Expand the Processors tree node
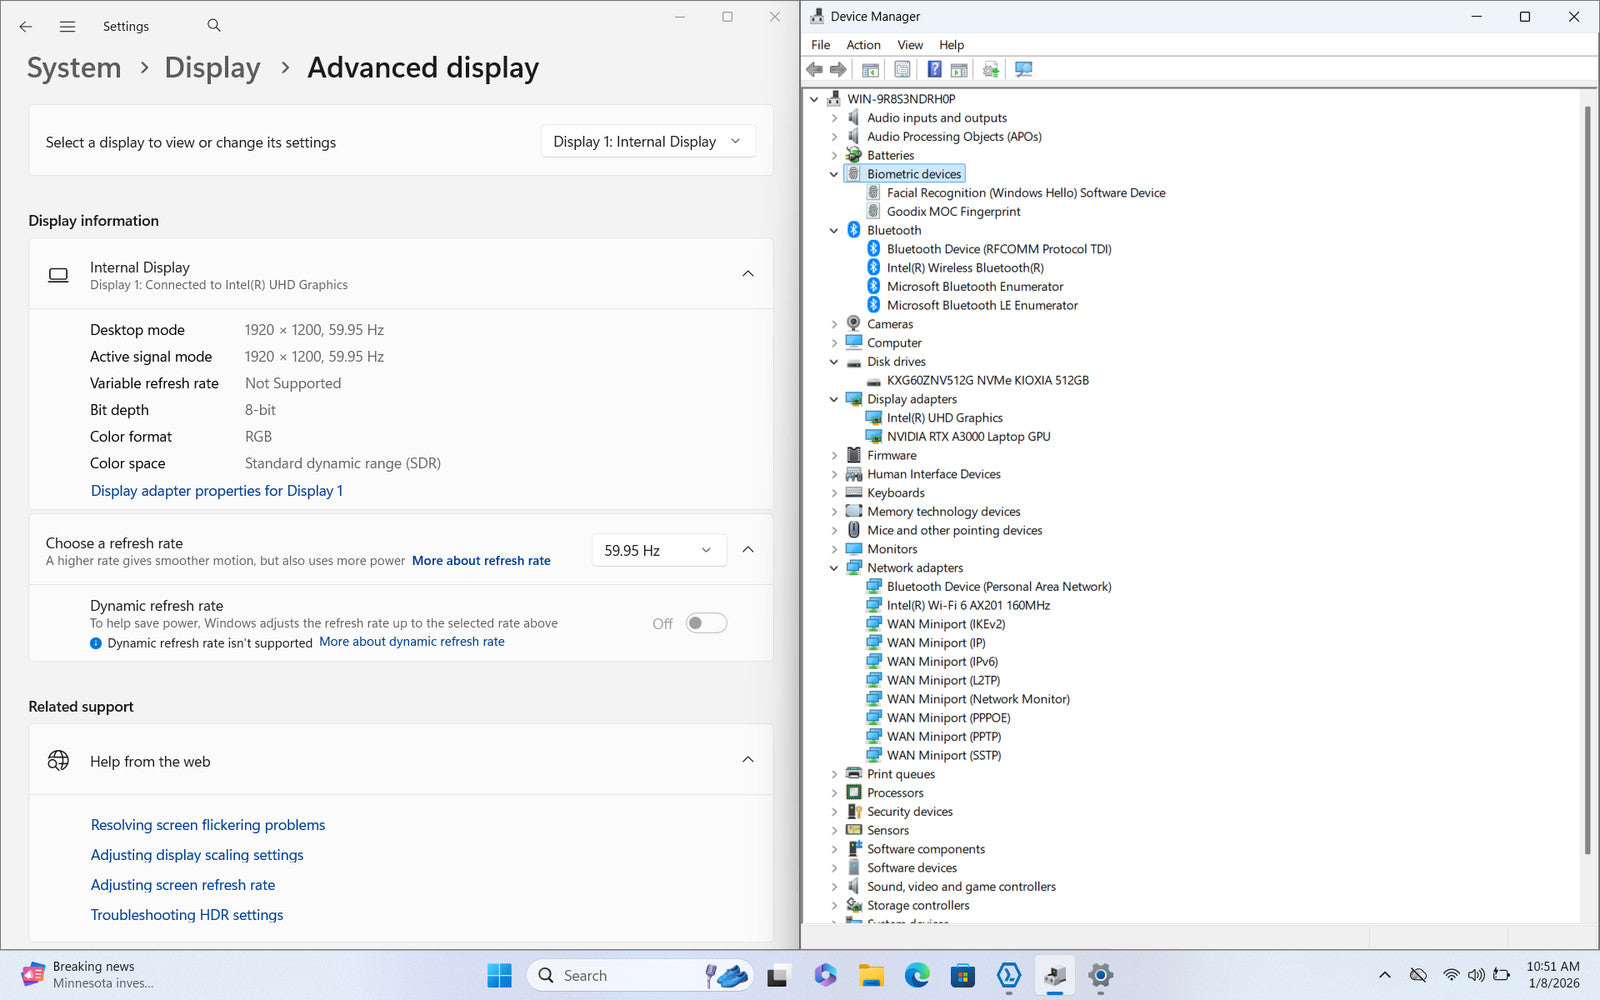Viewport: 1600px width, 1000px height. click(834, 793)
